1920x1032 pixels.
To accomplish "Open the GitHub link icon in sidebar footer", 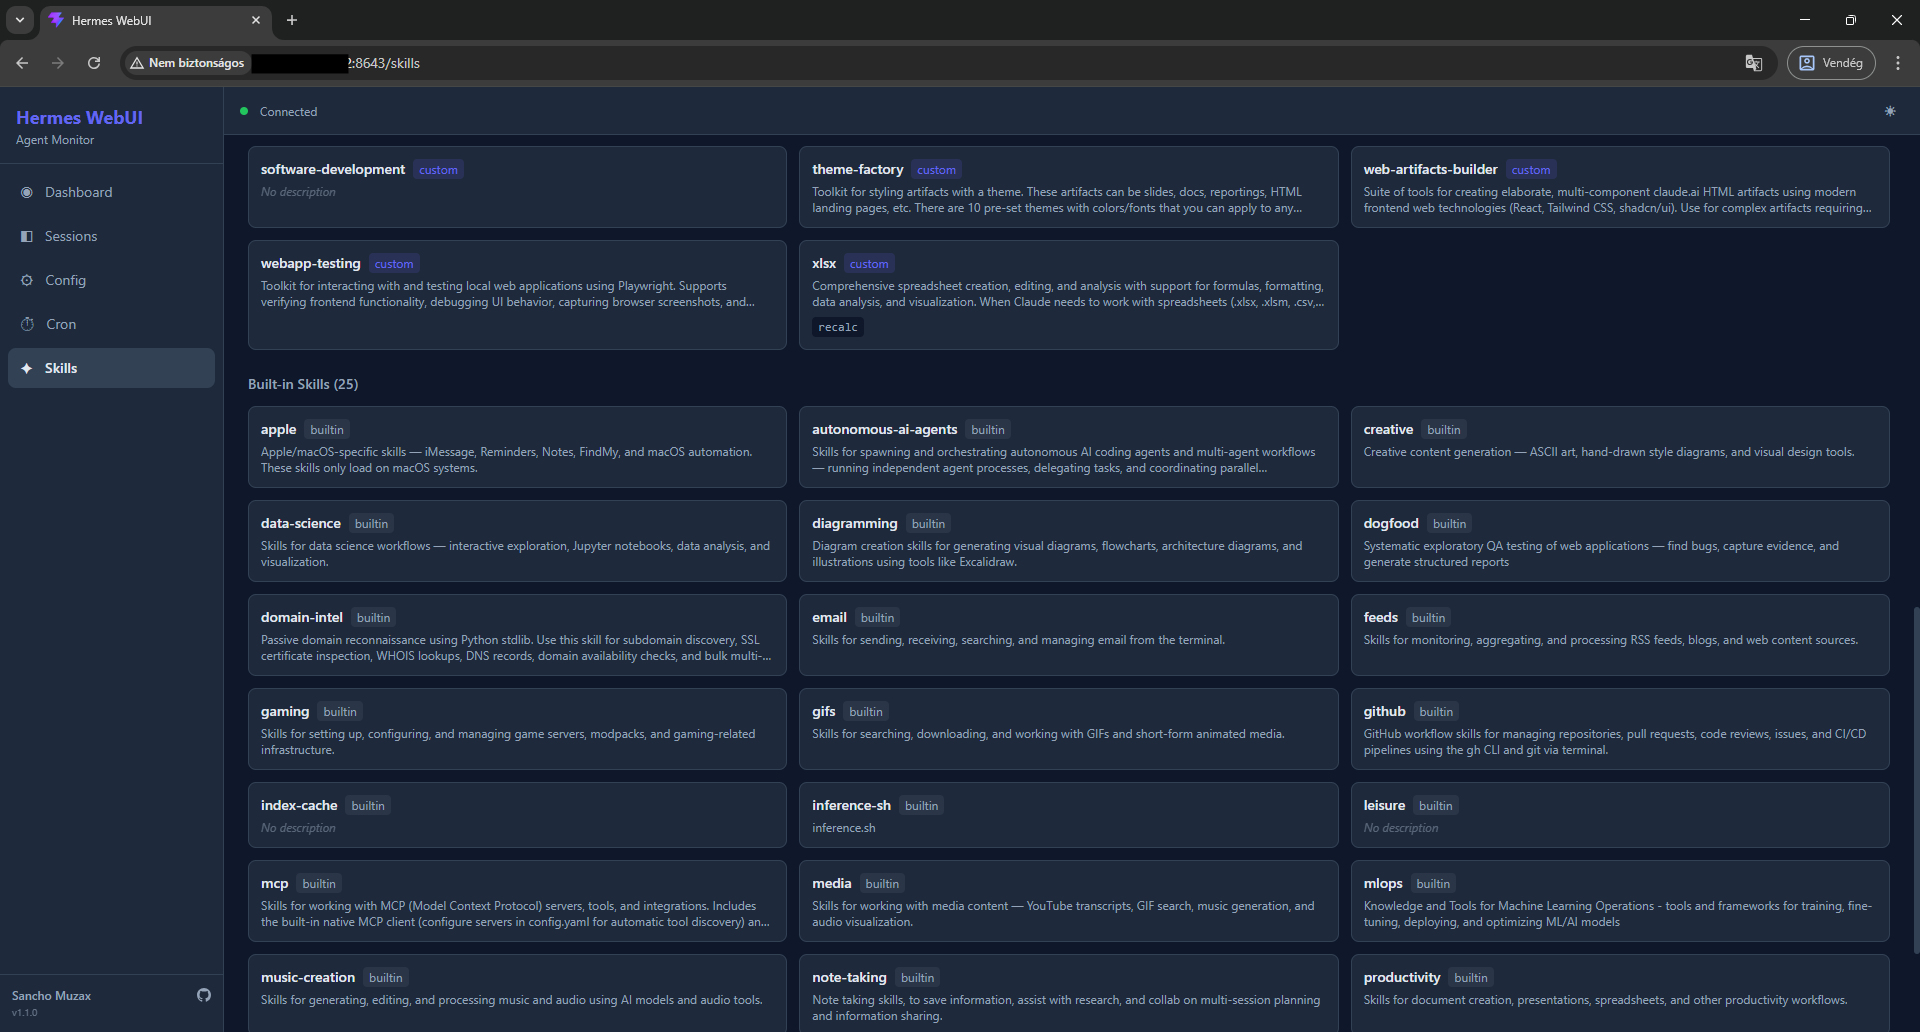I will pos(204,995).
